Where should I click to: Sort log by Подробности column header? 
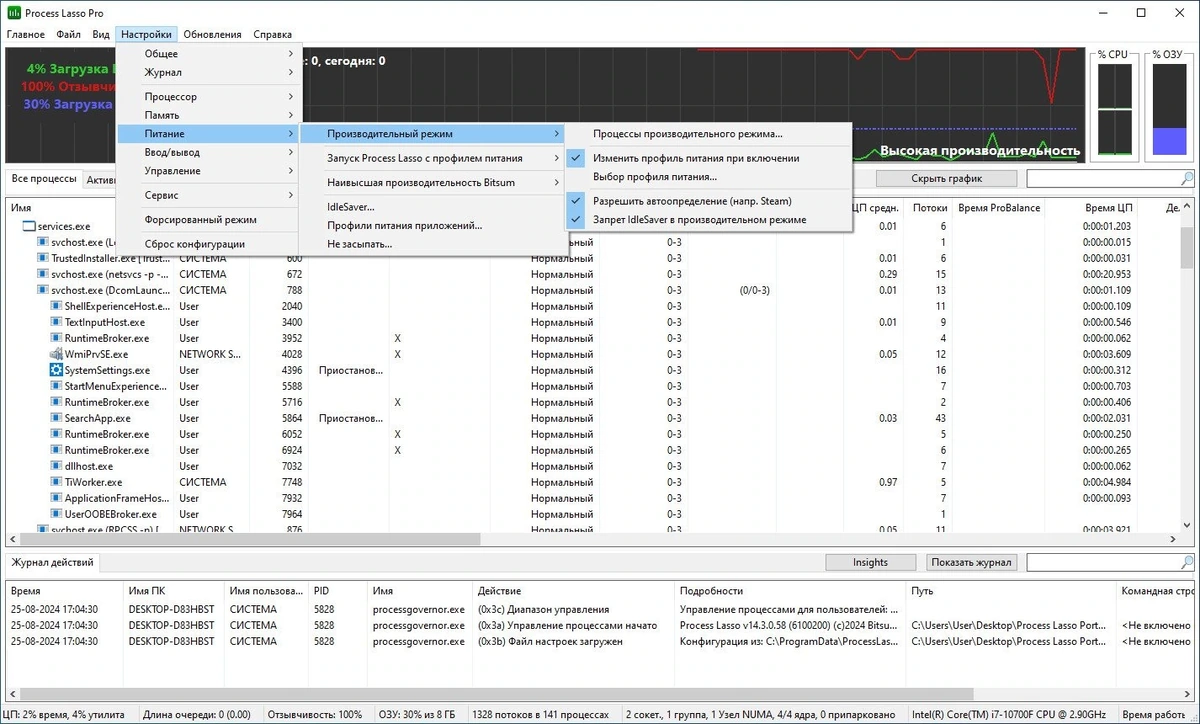tap(789, 591)
